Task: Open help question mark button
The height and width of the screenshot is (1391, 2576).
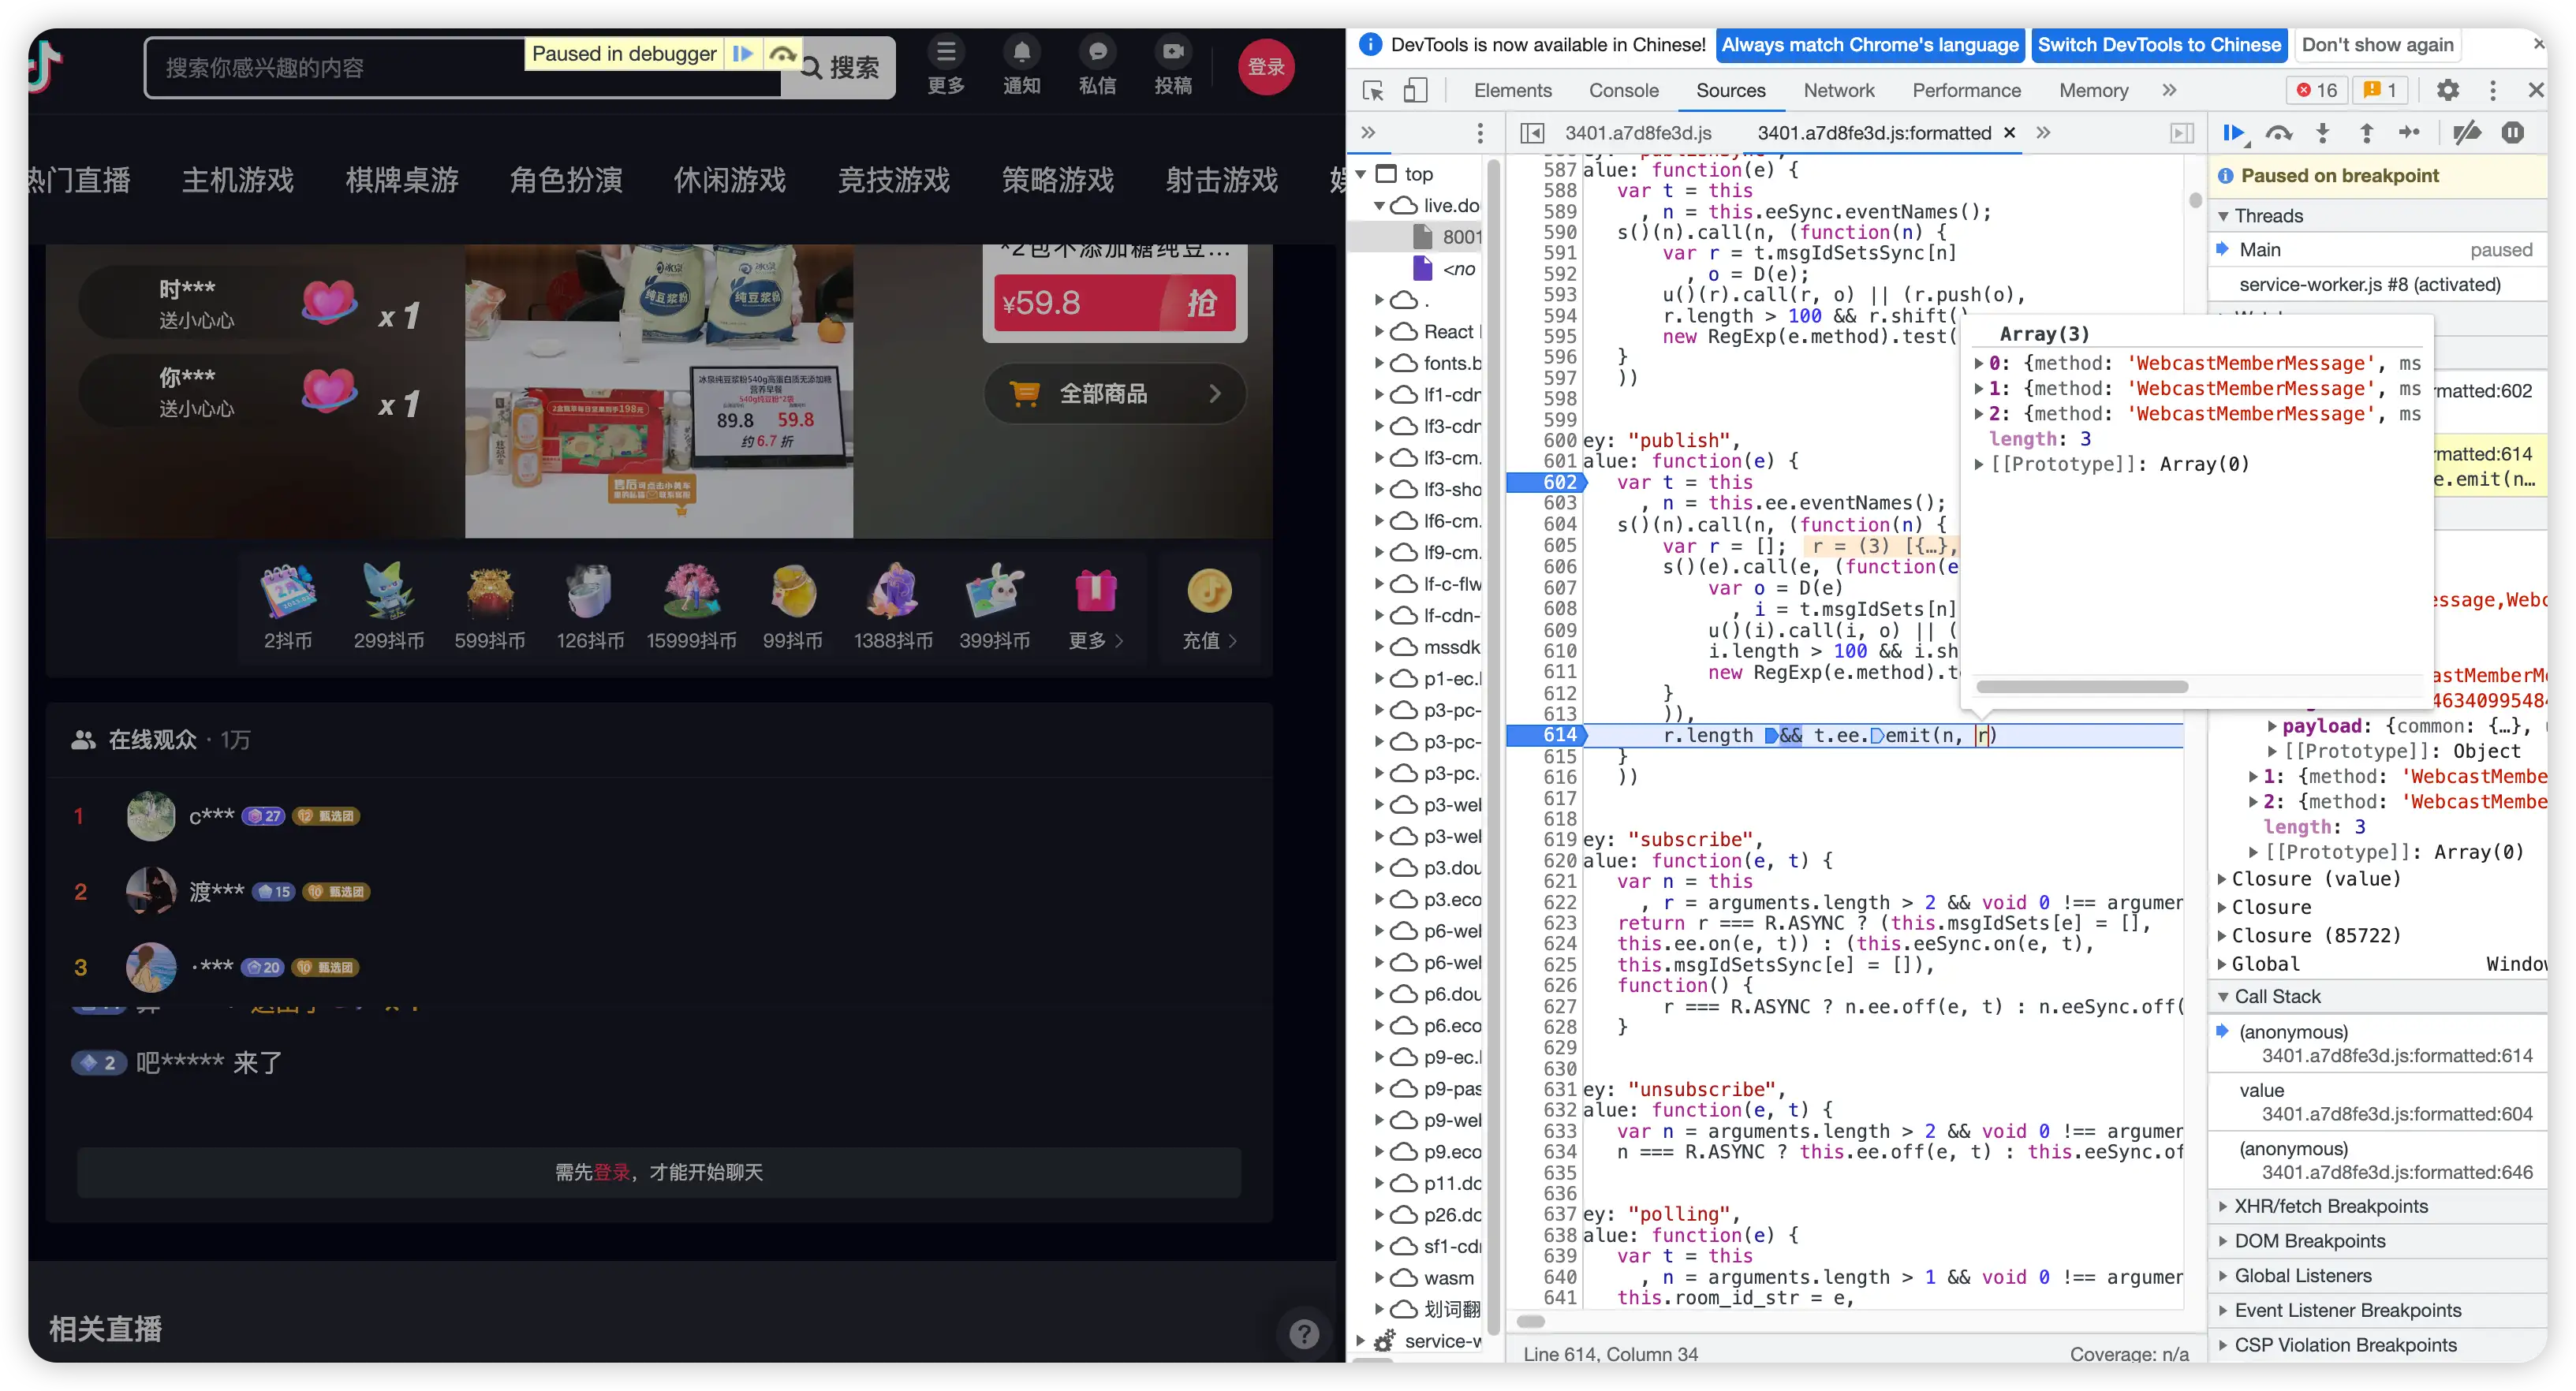Action: pyautogui.click(x=1304, y=1334)
